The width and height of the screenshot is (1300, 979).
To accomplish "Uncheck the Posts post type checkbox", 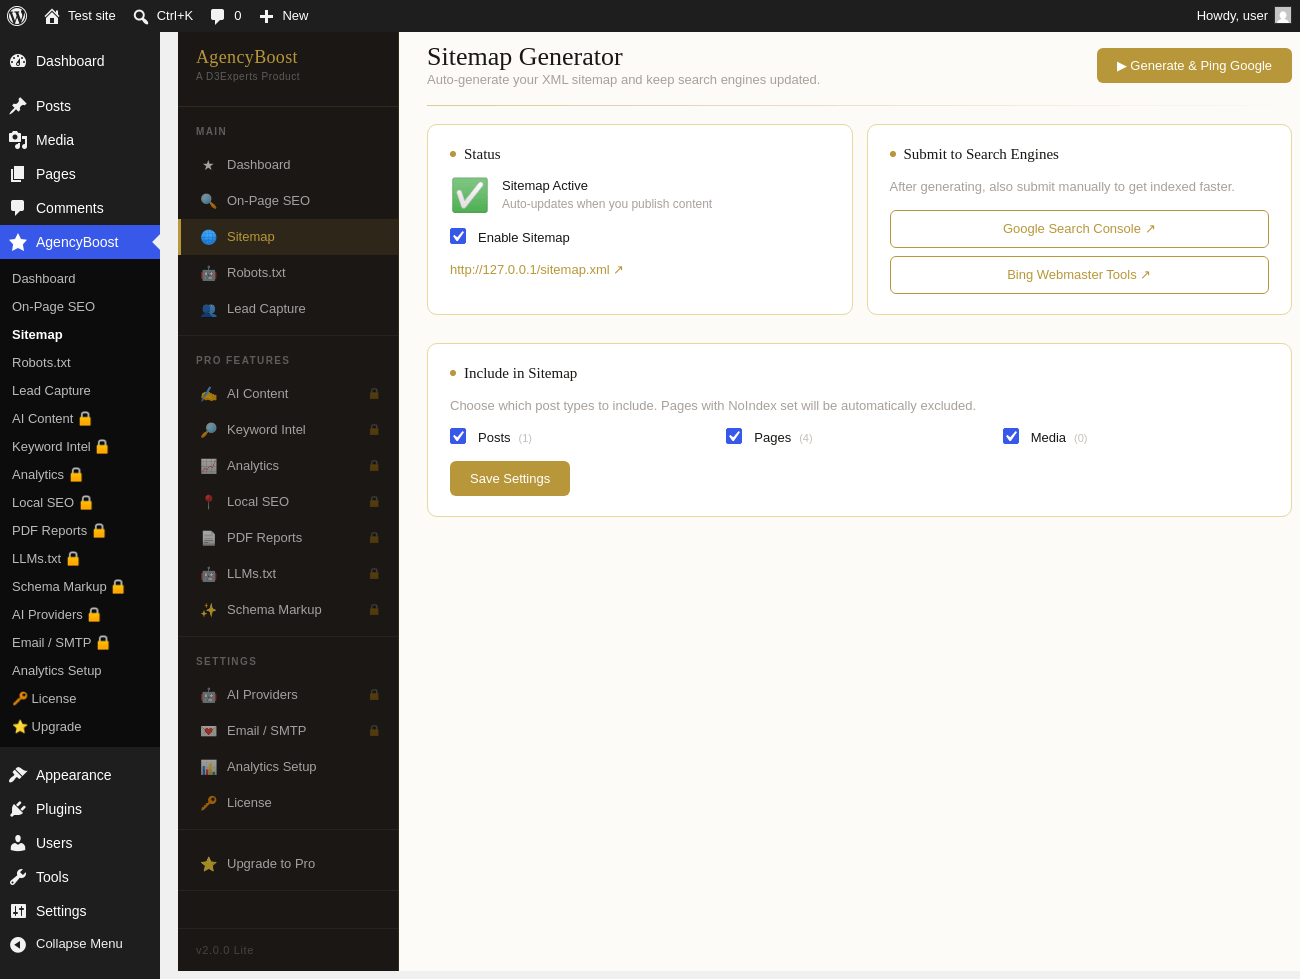I will tap(458, 436).
